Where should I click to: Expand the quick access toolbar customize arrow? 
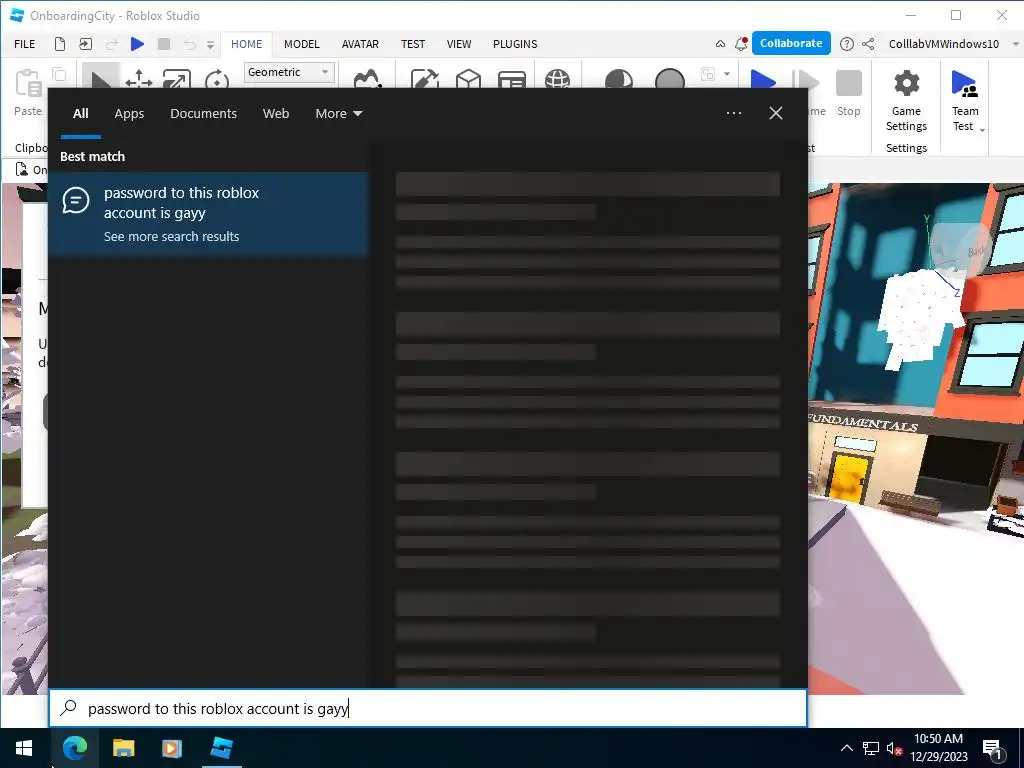point(210,45)
